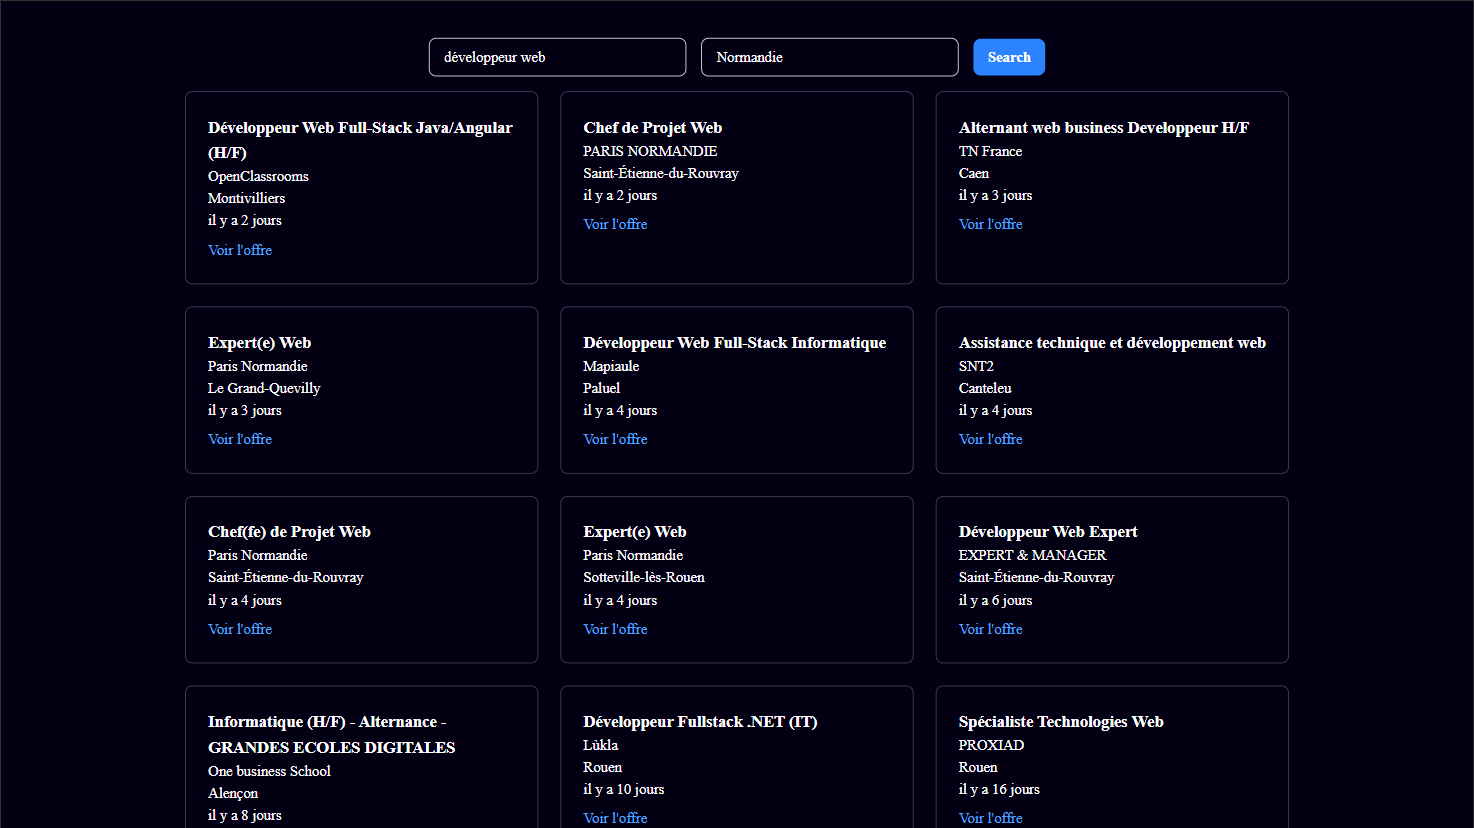Viewport: 1474px width, 828px height.
Task: Focus the 'développeur web' keyword input
Action: (x=557, y=57)
